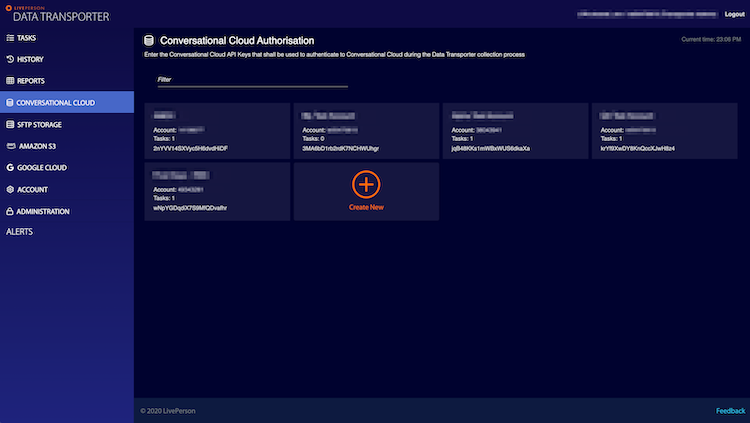Click the Administration lock icon
Screen dimensions: 750x423
click(10, 211)
